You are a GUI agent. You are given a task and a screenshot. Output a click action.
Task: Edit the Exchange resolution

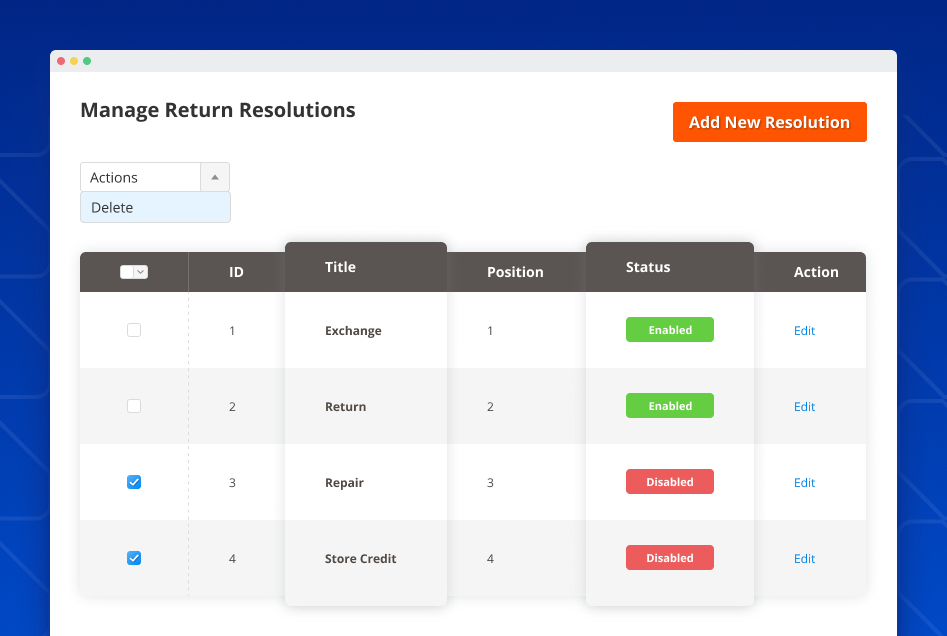[804, 330]
